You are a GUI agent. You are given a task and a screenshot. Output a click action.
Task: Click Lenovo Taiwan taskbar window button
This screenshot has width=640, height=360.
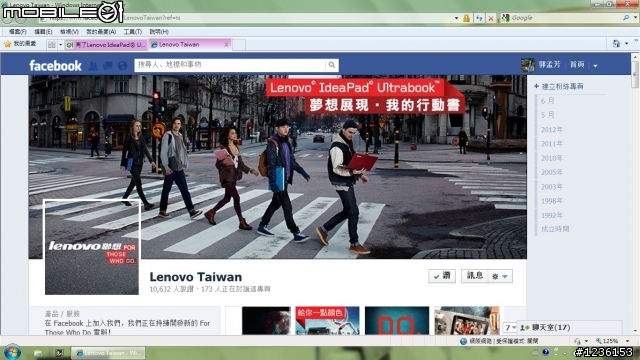pos(108,353)
